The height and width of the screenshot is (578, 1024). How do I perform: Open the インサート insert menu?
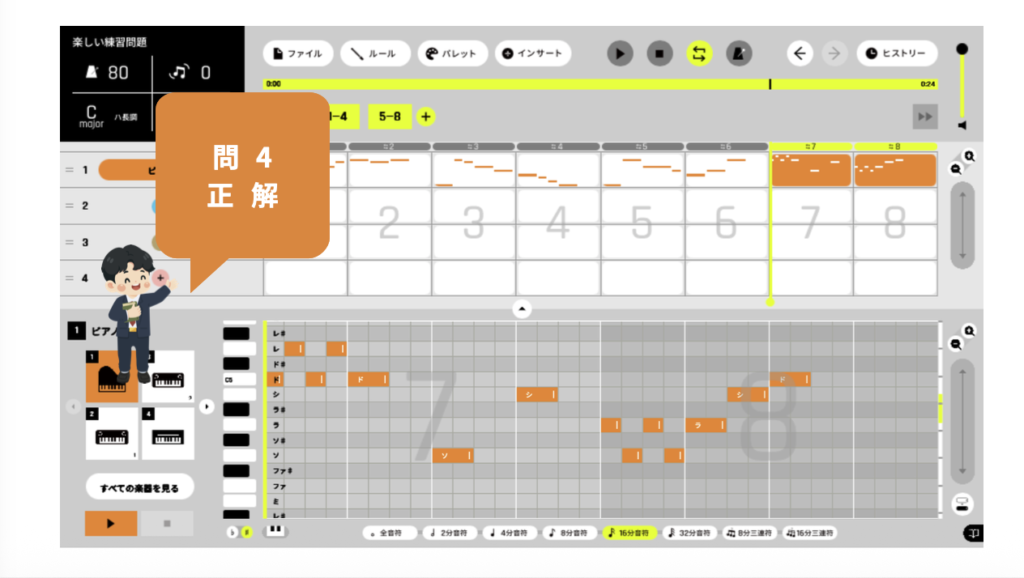tap(532, 53)
